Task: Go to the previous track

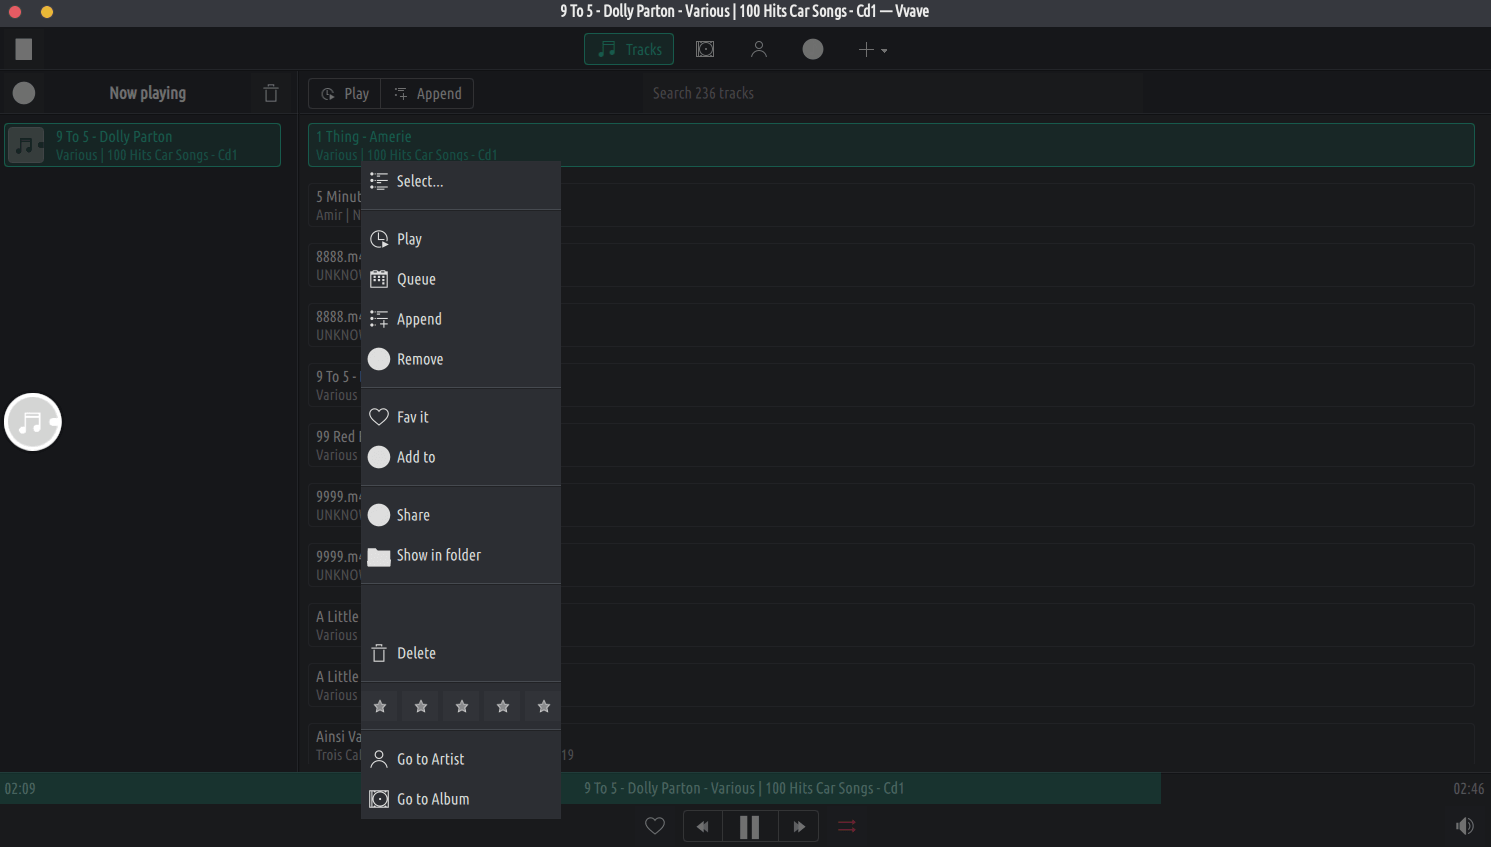Action: pyautogui.click(x=703, y=826)
